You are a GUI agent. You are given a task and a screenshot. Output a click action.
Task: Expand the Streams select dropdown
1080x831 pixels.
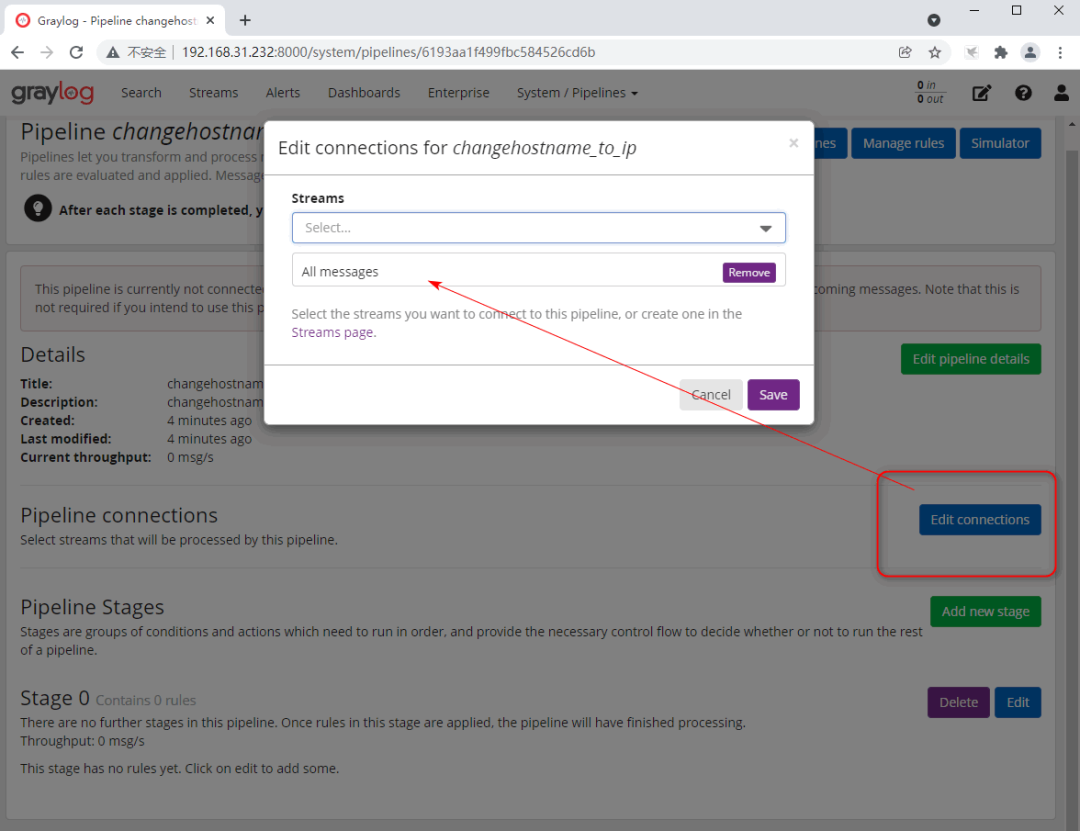click(x=765, y=228)
